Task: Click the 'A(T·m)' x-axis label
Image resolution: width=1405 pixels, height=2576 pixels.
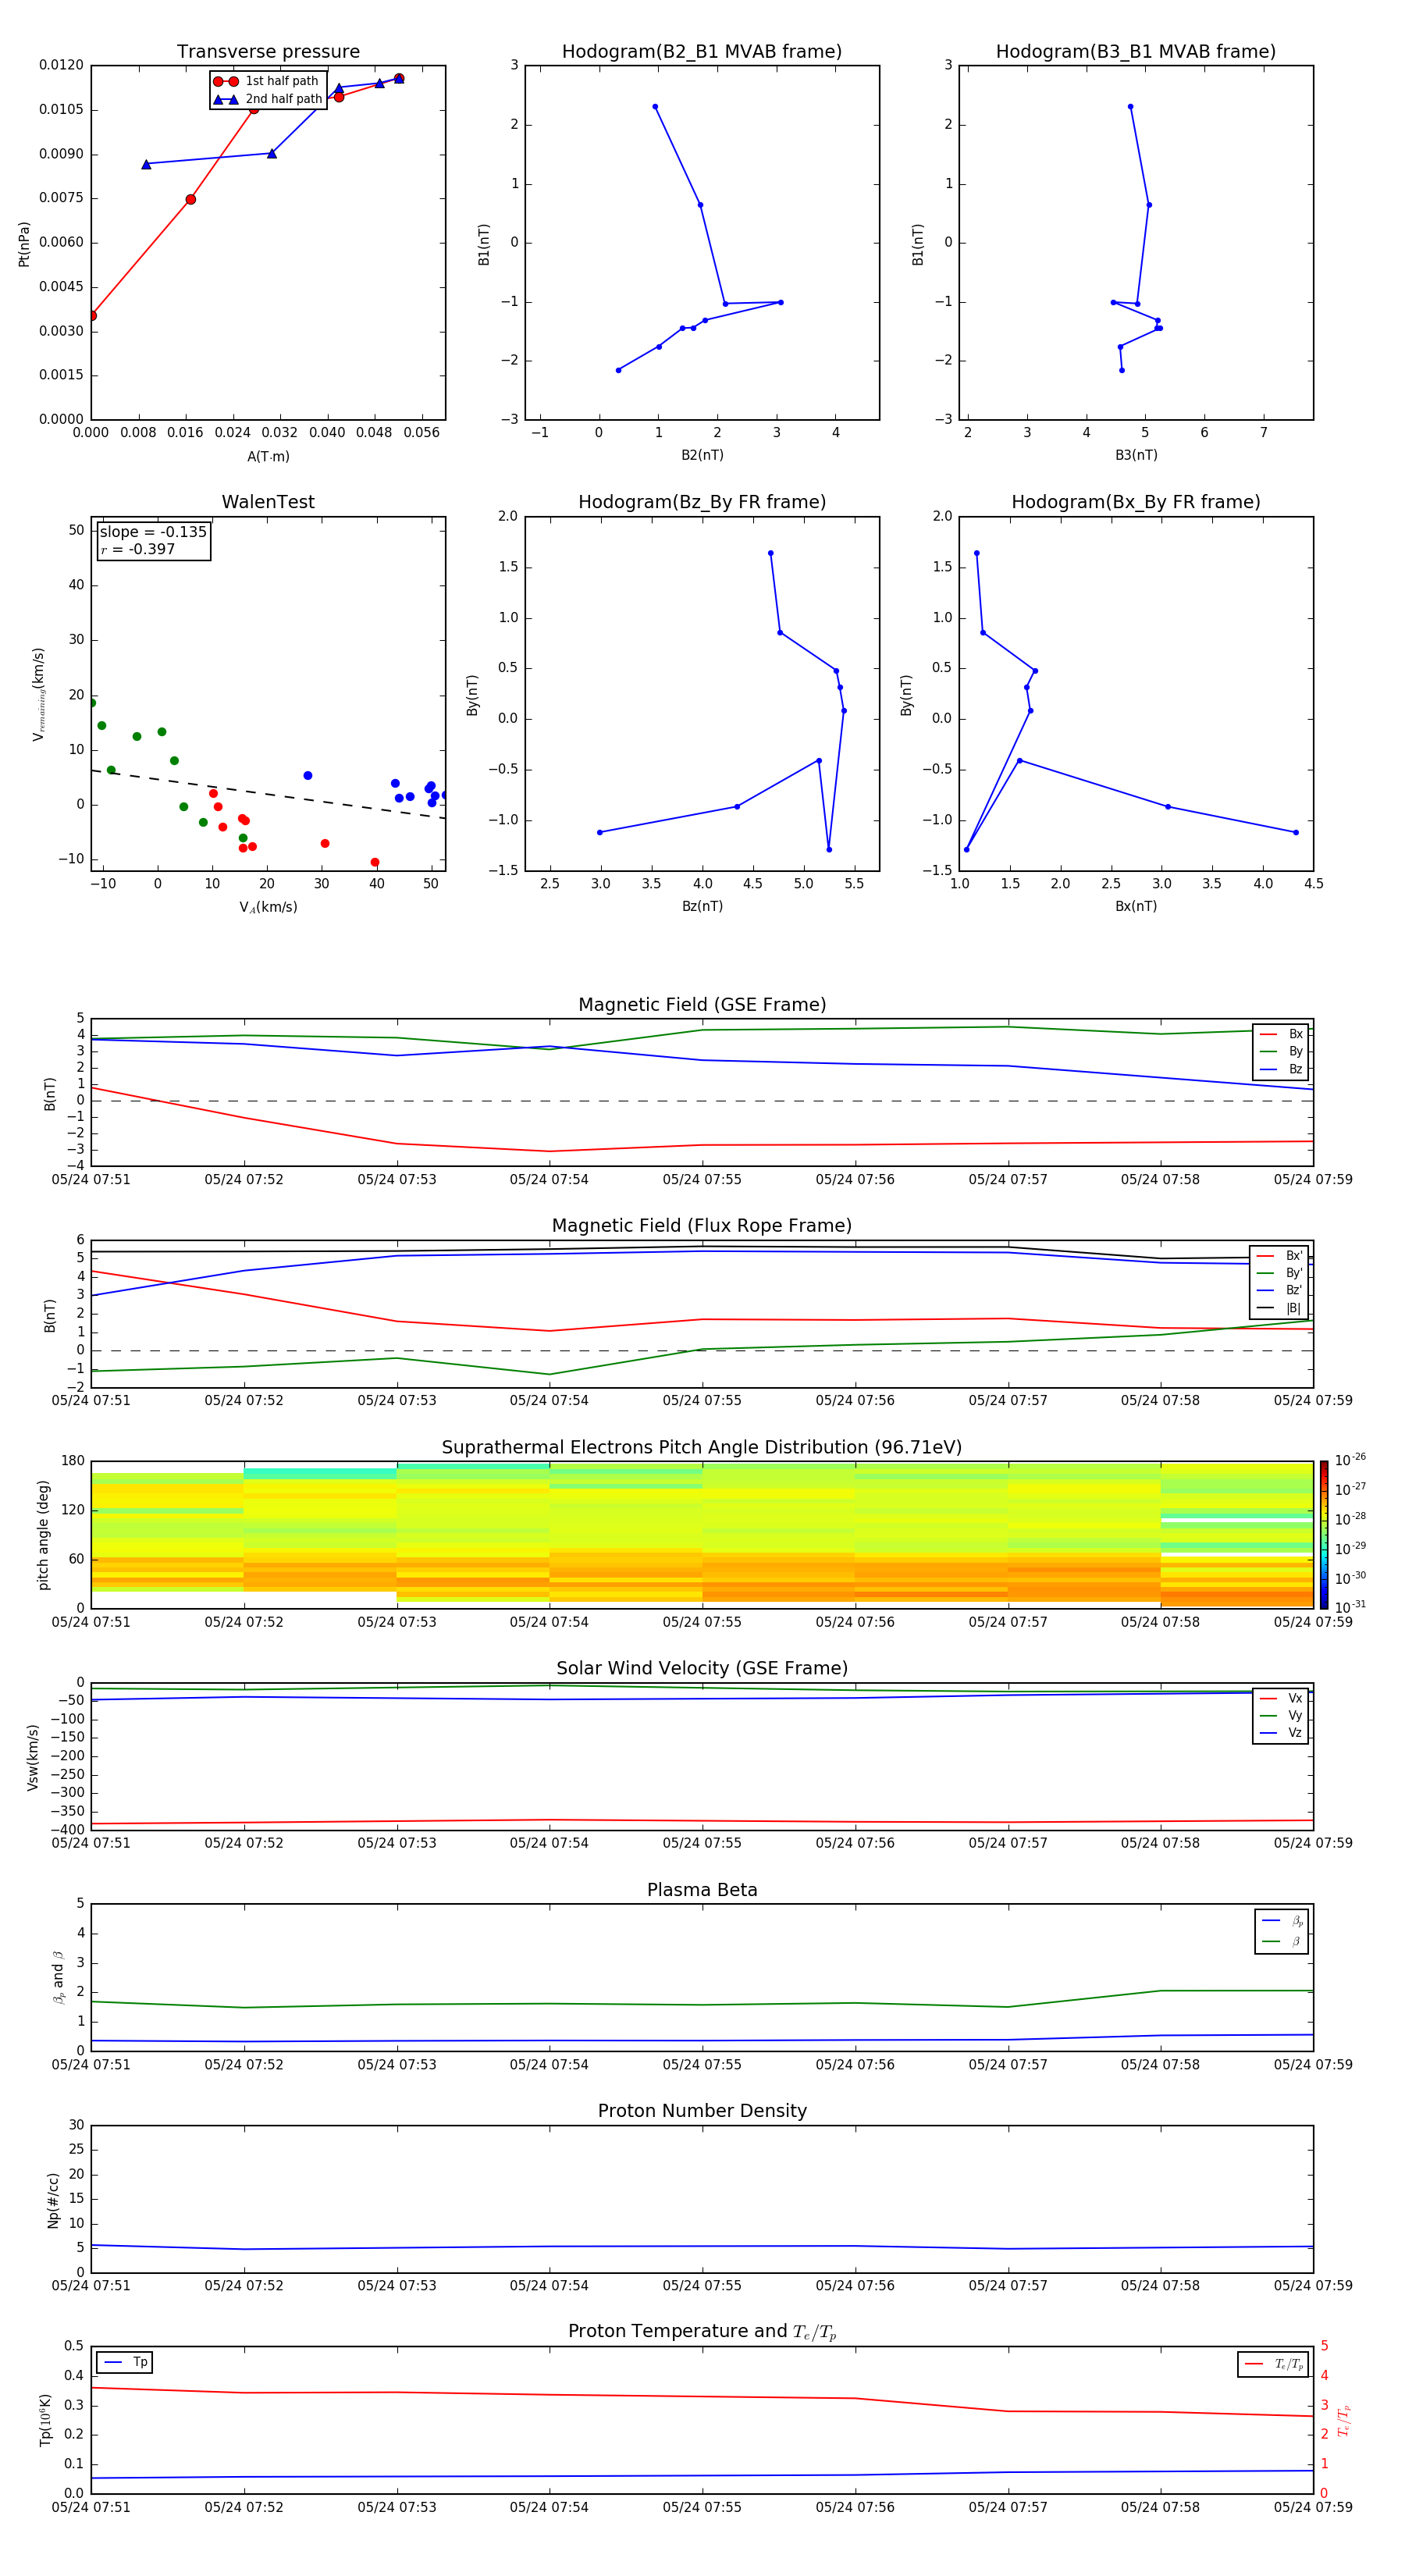Action: 268,457
